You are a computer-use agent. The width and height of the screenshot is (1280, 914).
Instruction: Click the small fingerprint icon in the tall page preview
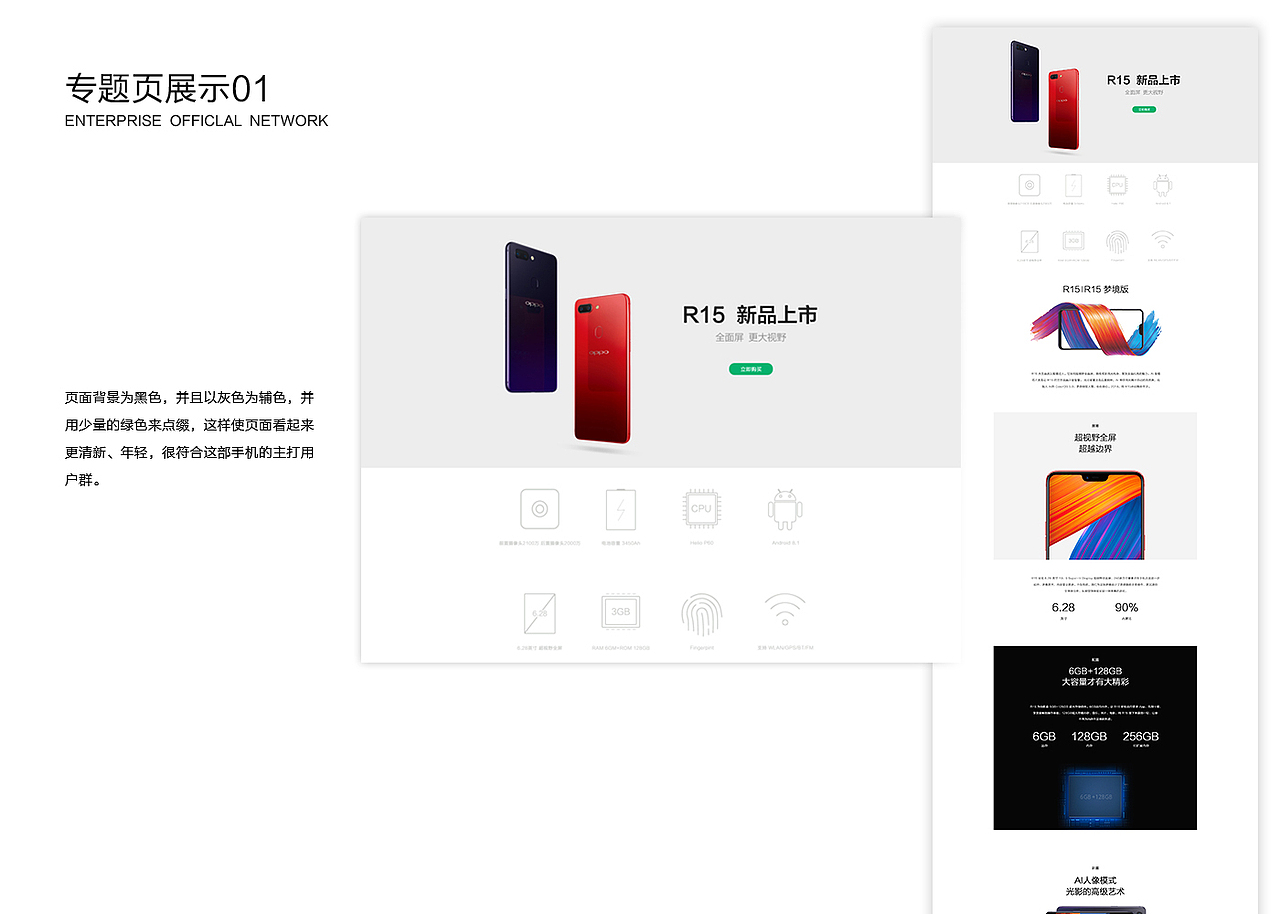click(1116, 241)
